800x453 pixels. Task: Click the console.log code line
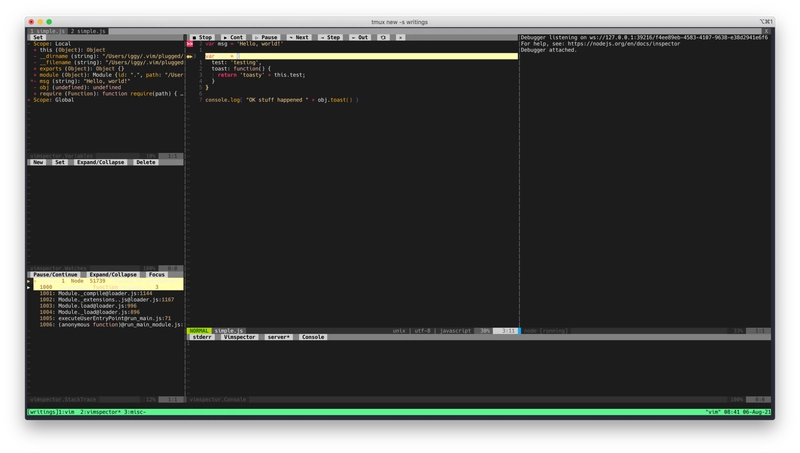[282, 100]
